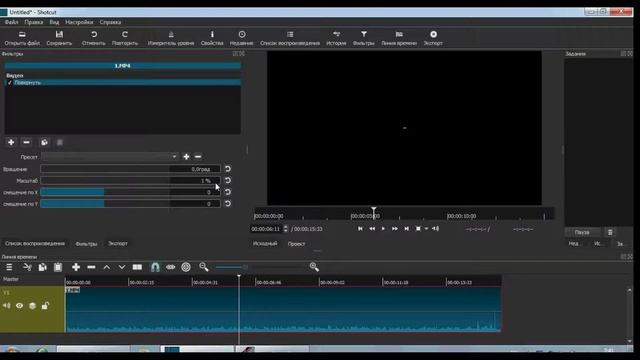The width and height of the screenshot is (640, 360).
Task: Skip to start of clip
Action: coord(360,229)
